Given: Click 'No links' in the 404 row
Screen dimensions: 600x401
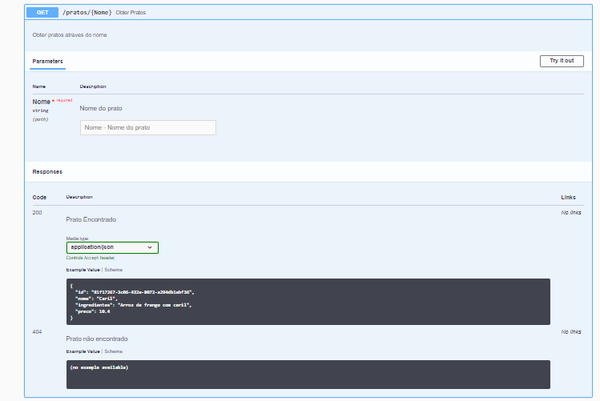Looking at the screenshot, I should pos(571,332).
